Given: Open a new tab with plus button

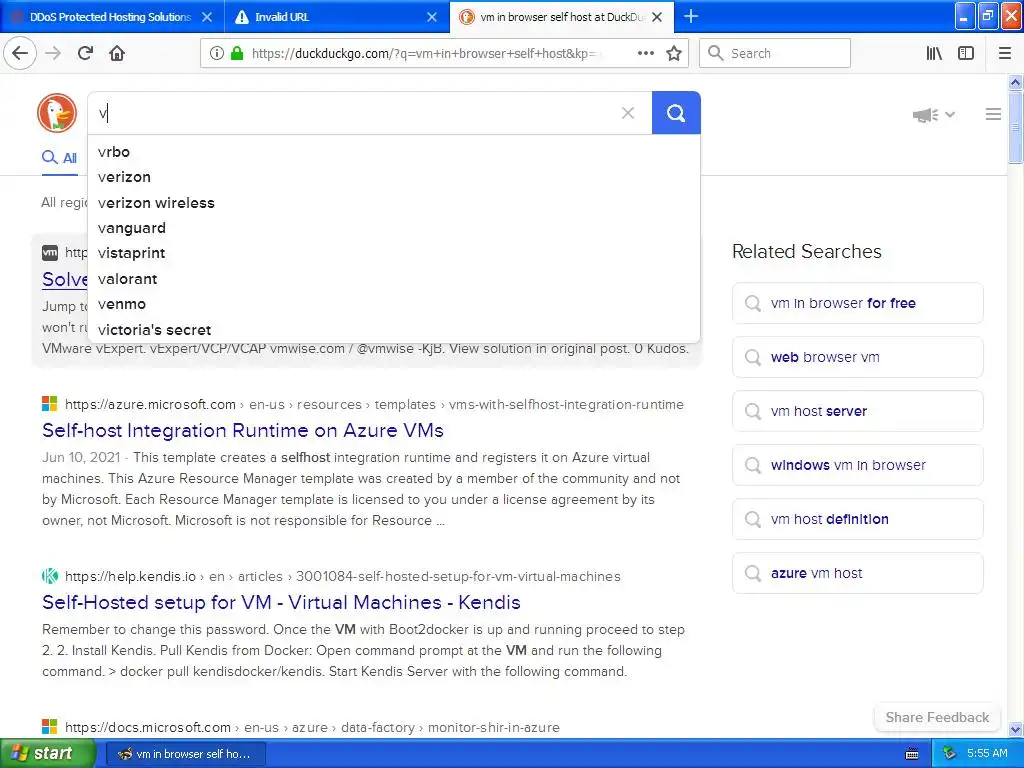Looking at the screenshot, I should 691,16.
